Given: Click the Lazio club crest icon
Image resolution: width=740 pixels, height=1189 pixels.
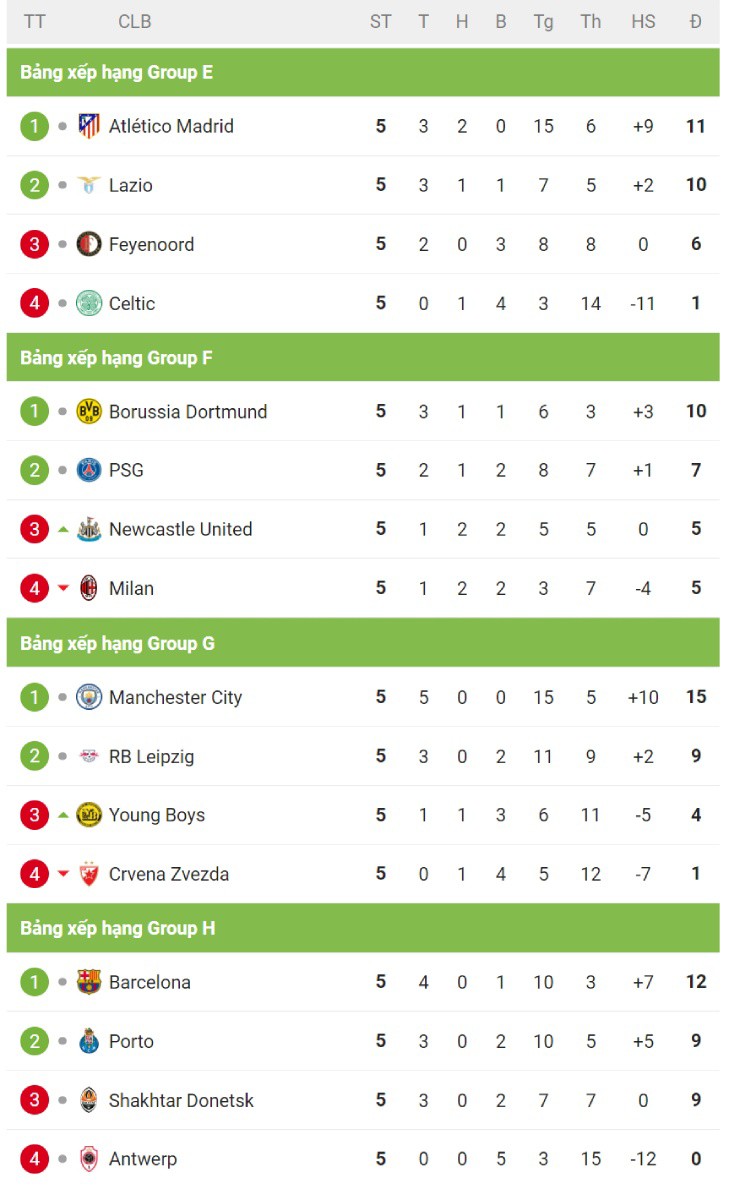Looking at the screenshot, I should (89, 185).
